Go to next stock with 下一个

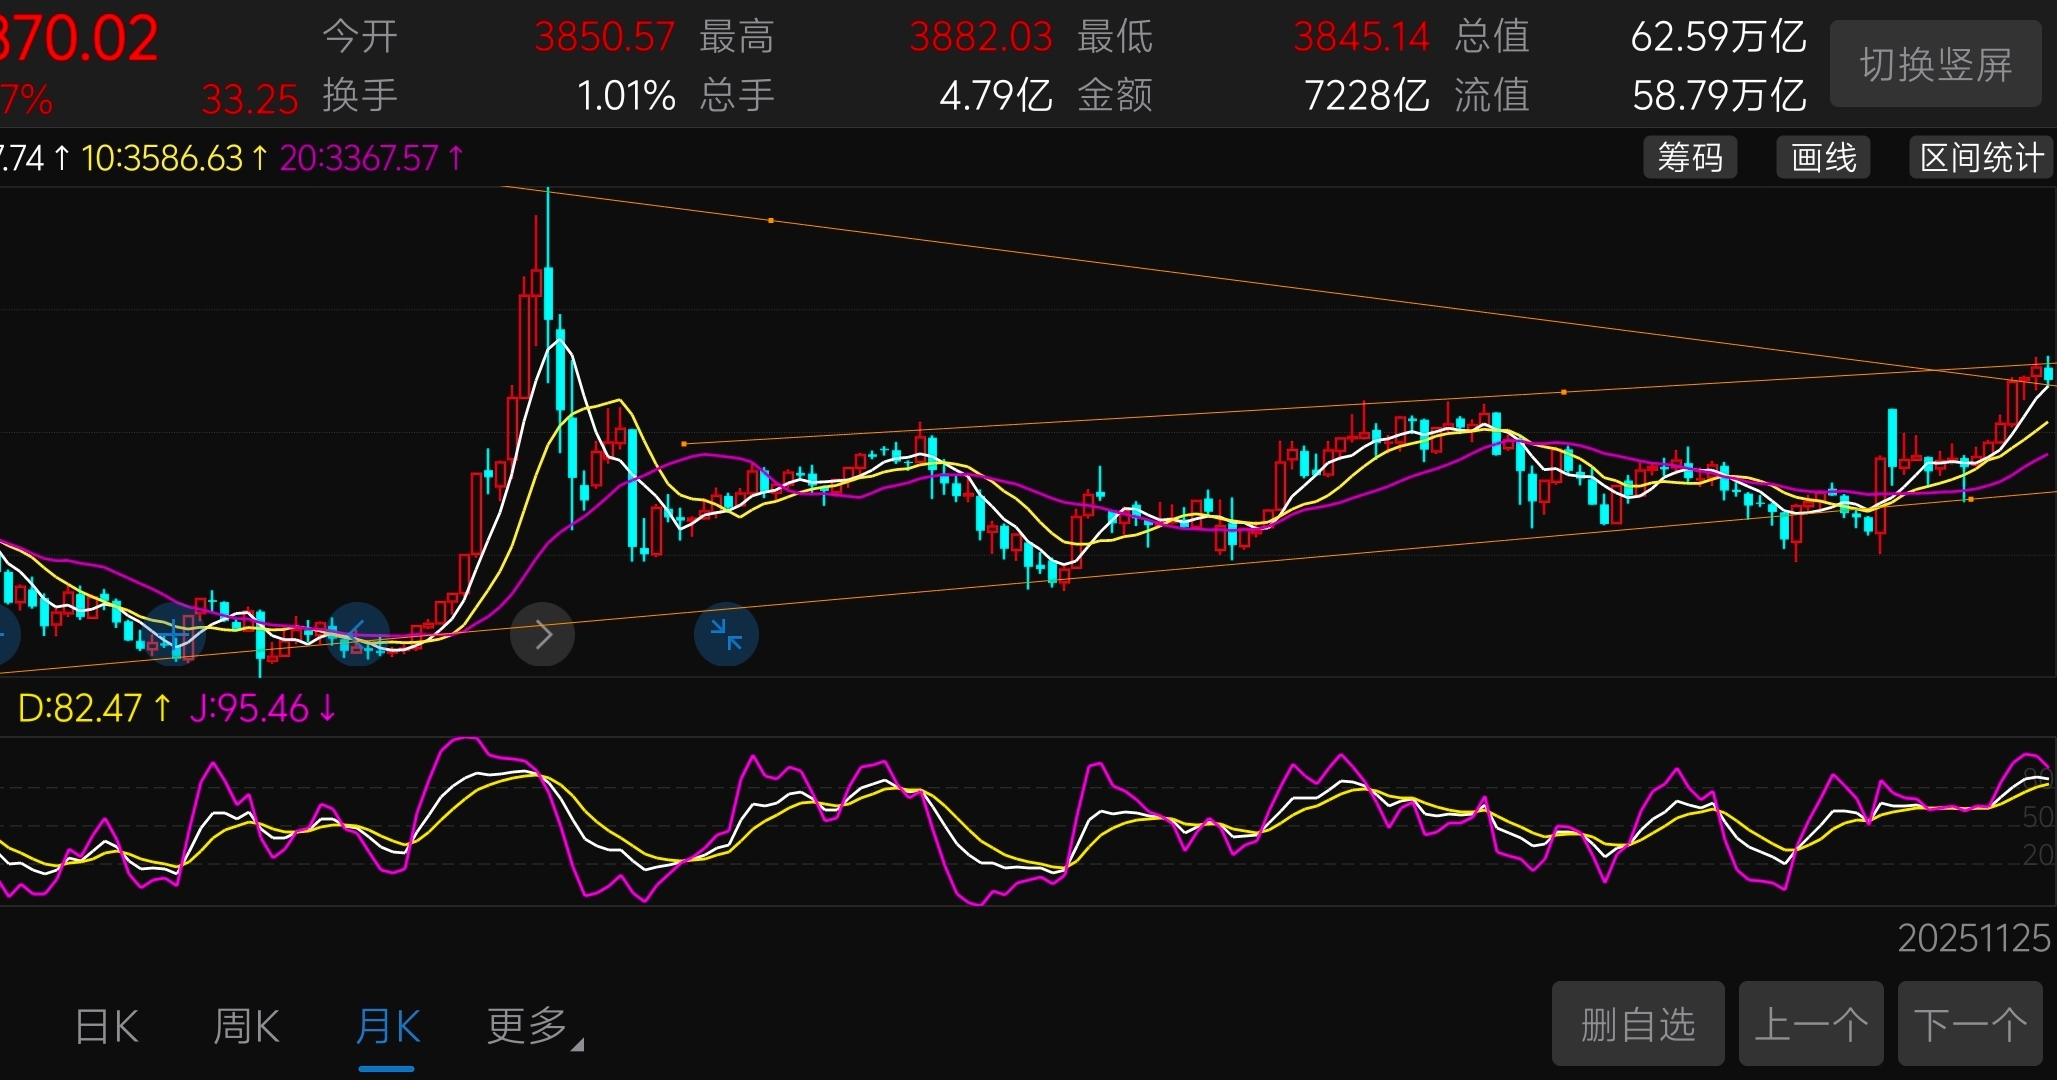pyautogui.click(x=1970, y=1024)
